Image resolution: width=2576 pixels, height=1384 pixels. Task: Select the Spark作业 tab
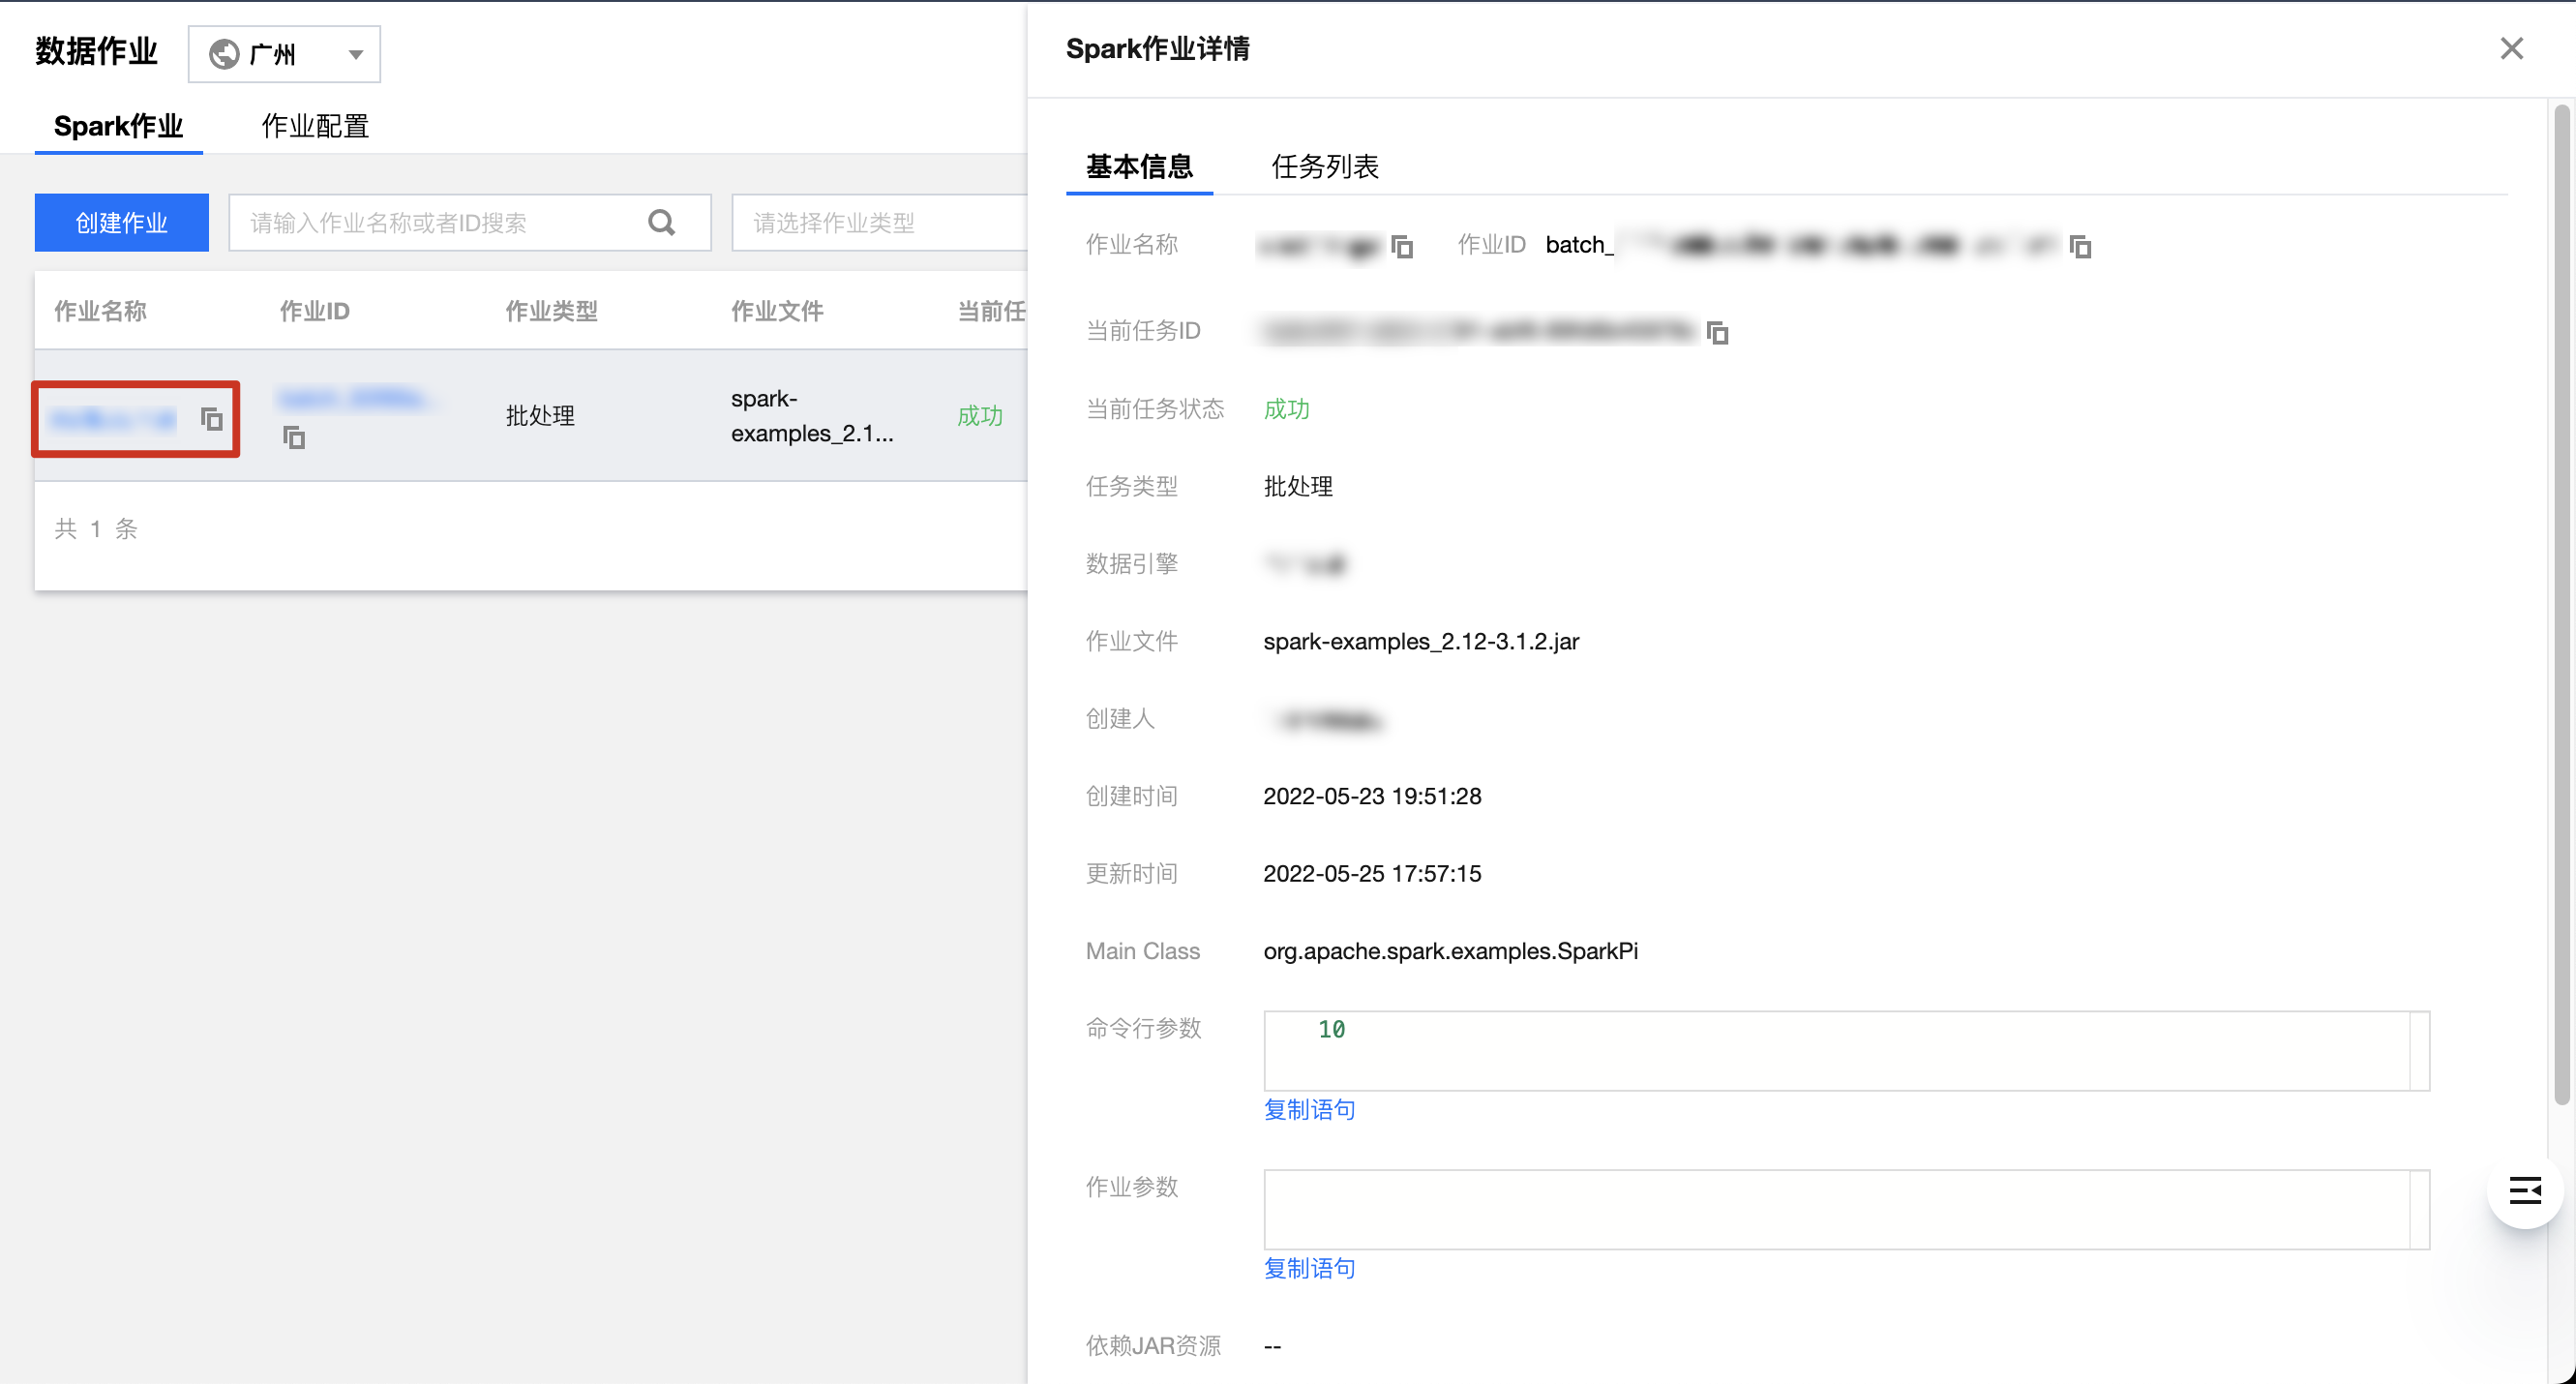118,126
